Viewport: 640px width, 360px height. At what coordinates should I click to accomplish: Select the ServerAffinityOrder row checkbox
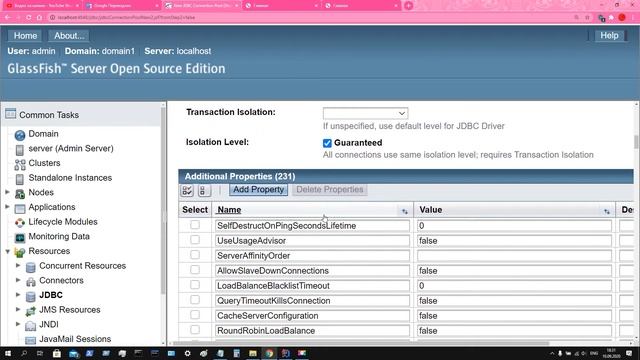click(195, 255)
